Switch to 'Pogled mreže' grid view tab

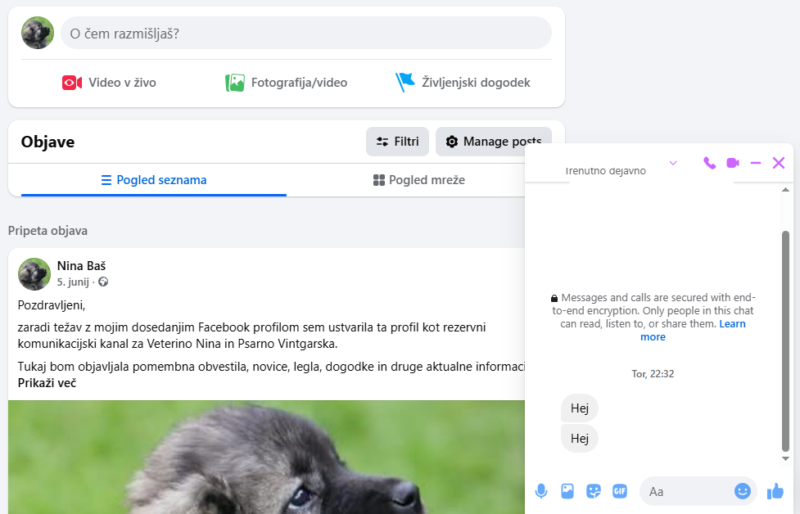(x=419, y=180)
